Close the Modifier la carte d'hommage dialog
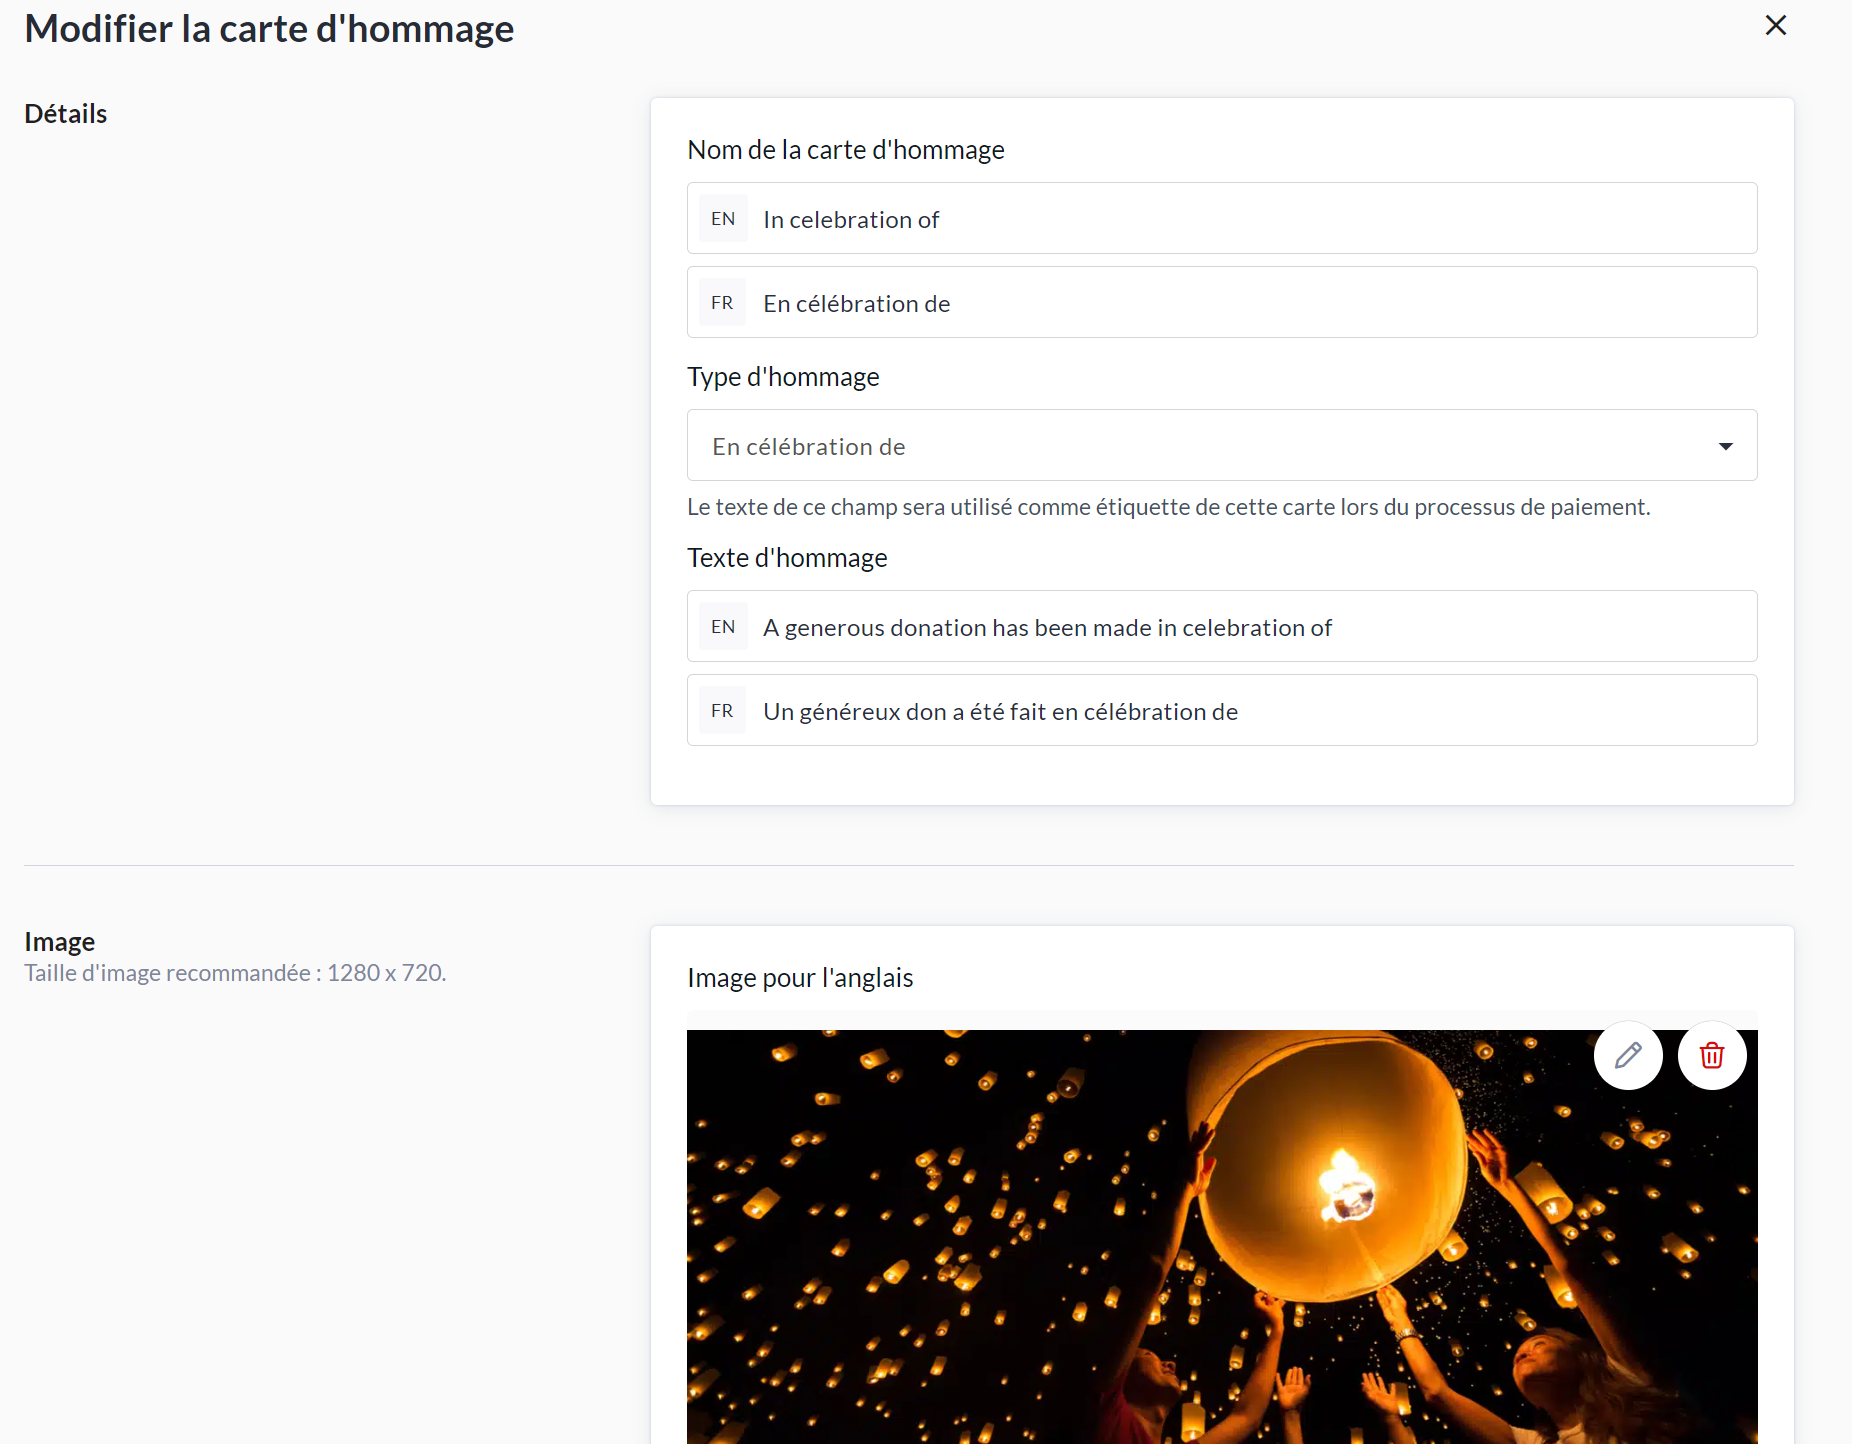 [1775, 26]
